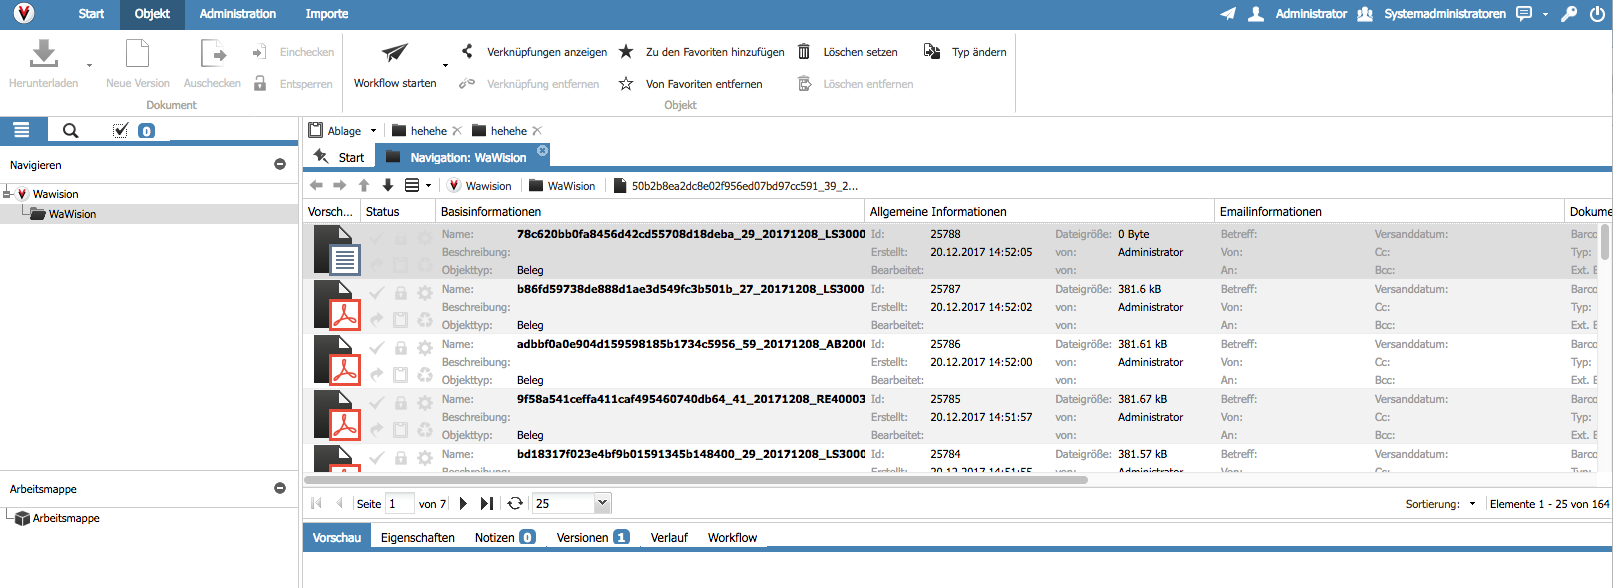Viewport: 1613px width, 588px height.
Task: Click the page number input field
Action: pyautogui.click(x=400, y=504)
